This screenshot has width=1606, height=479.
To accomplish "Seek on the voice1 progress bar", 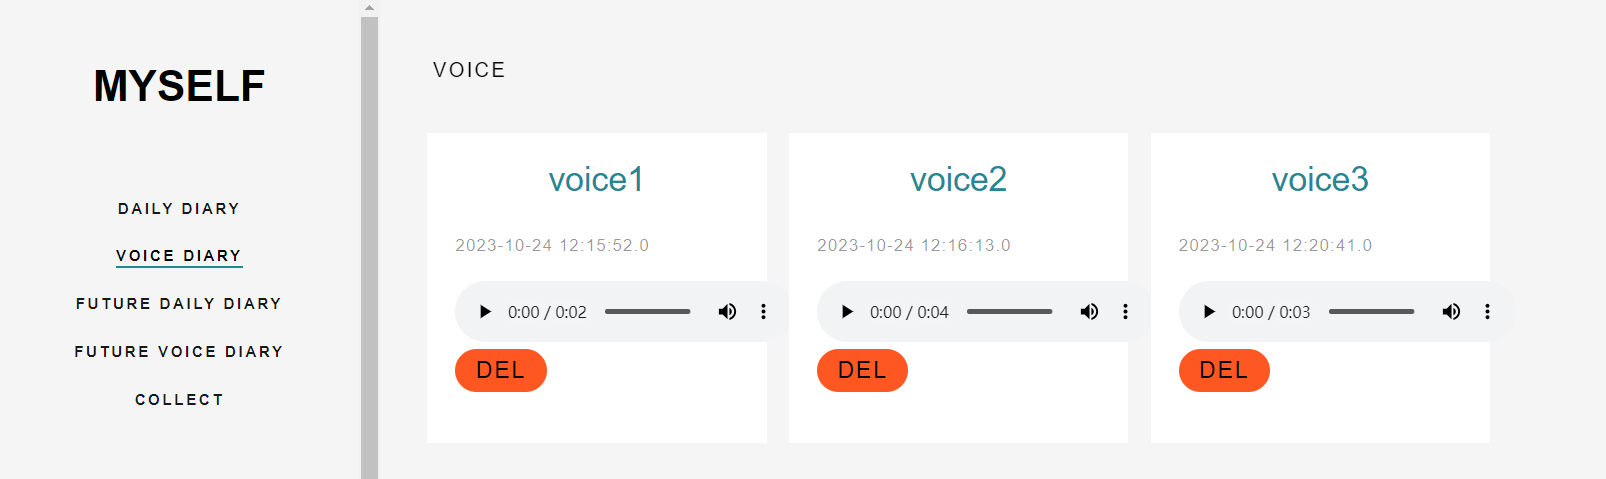I will click(x=647, y=312).
